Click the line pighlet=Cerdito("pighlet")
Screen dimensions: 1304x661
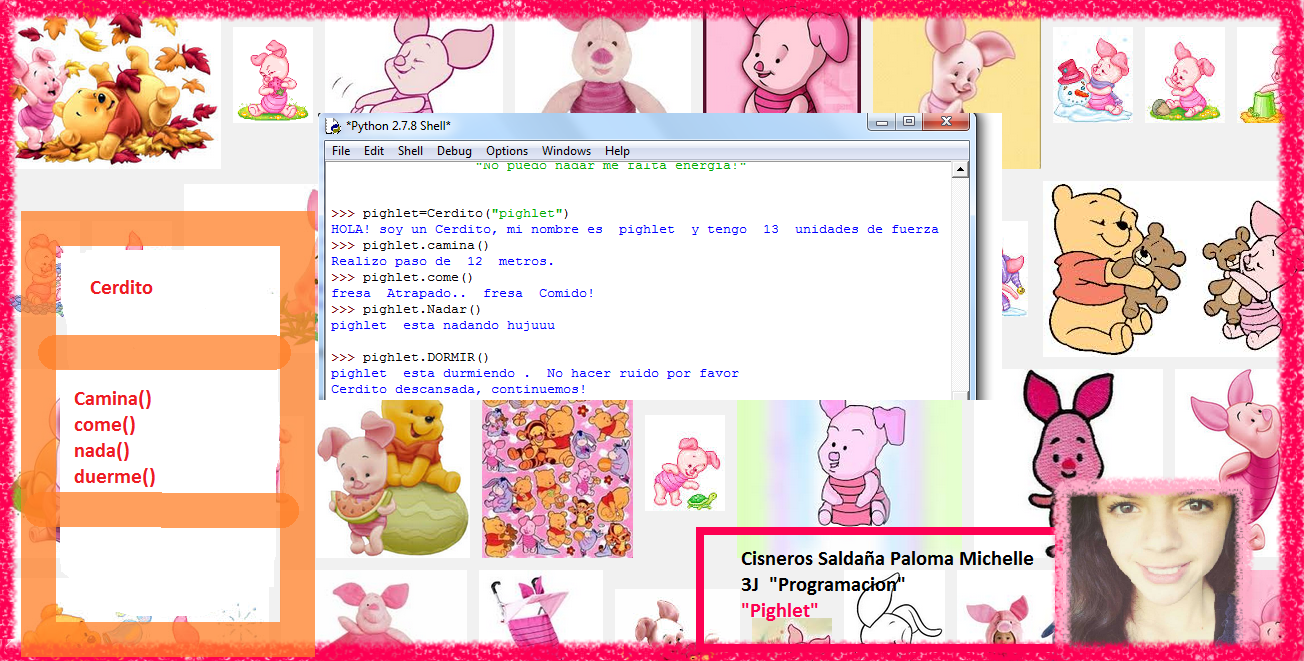click(450, 213)
